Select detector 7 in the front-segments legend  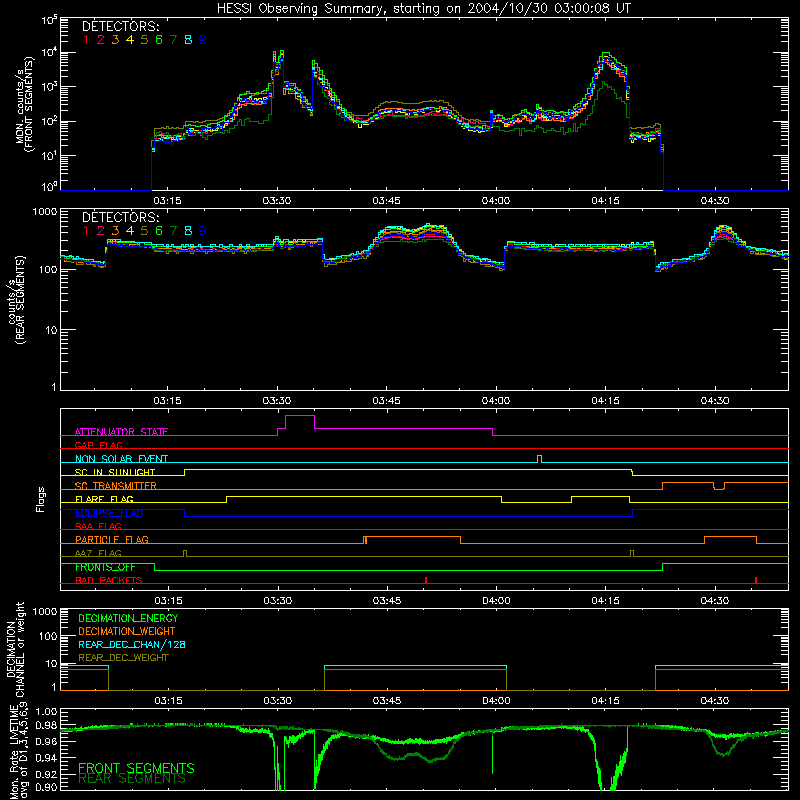173,40
